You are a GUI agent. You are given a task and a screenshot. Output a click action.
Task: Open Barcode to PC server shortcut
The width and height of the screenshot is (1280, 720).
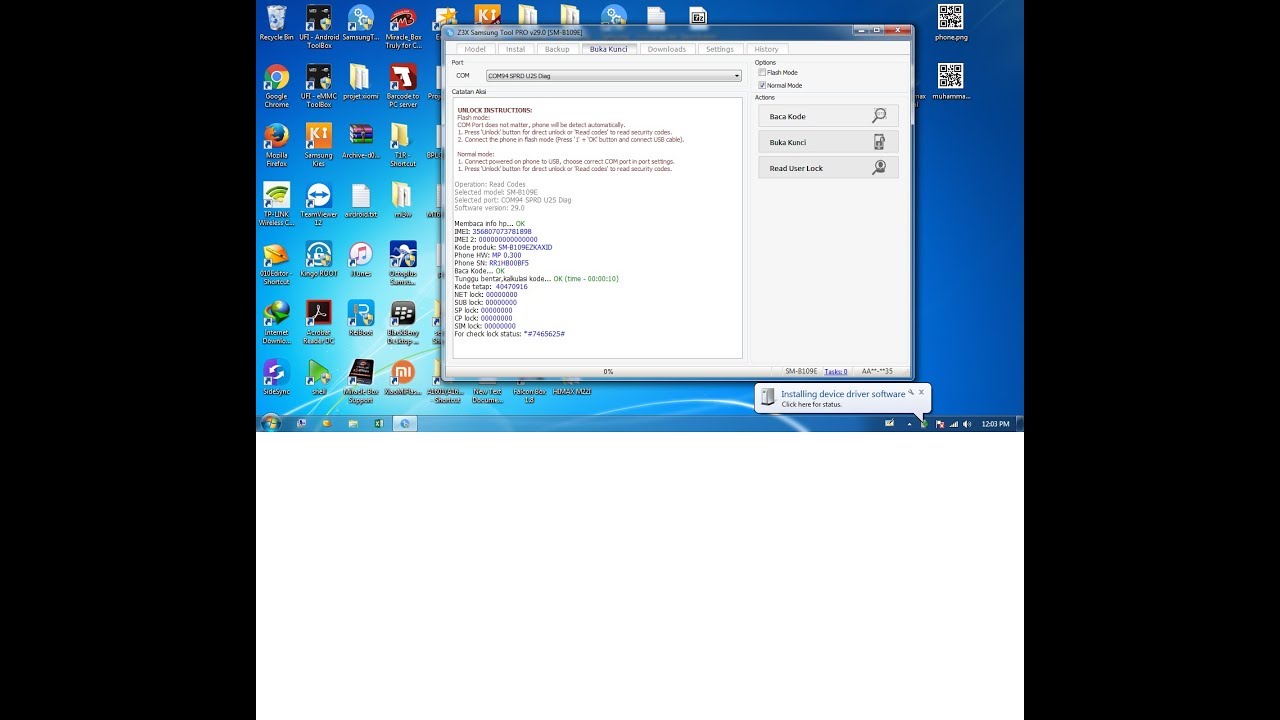[402, 87]
